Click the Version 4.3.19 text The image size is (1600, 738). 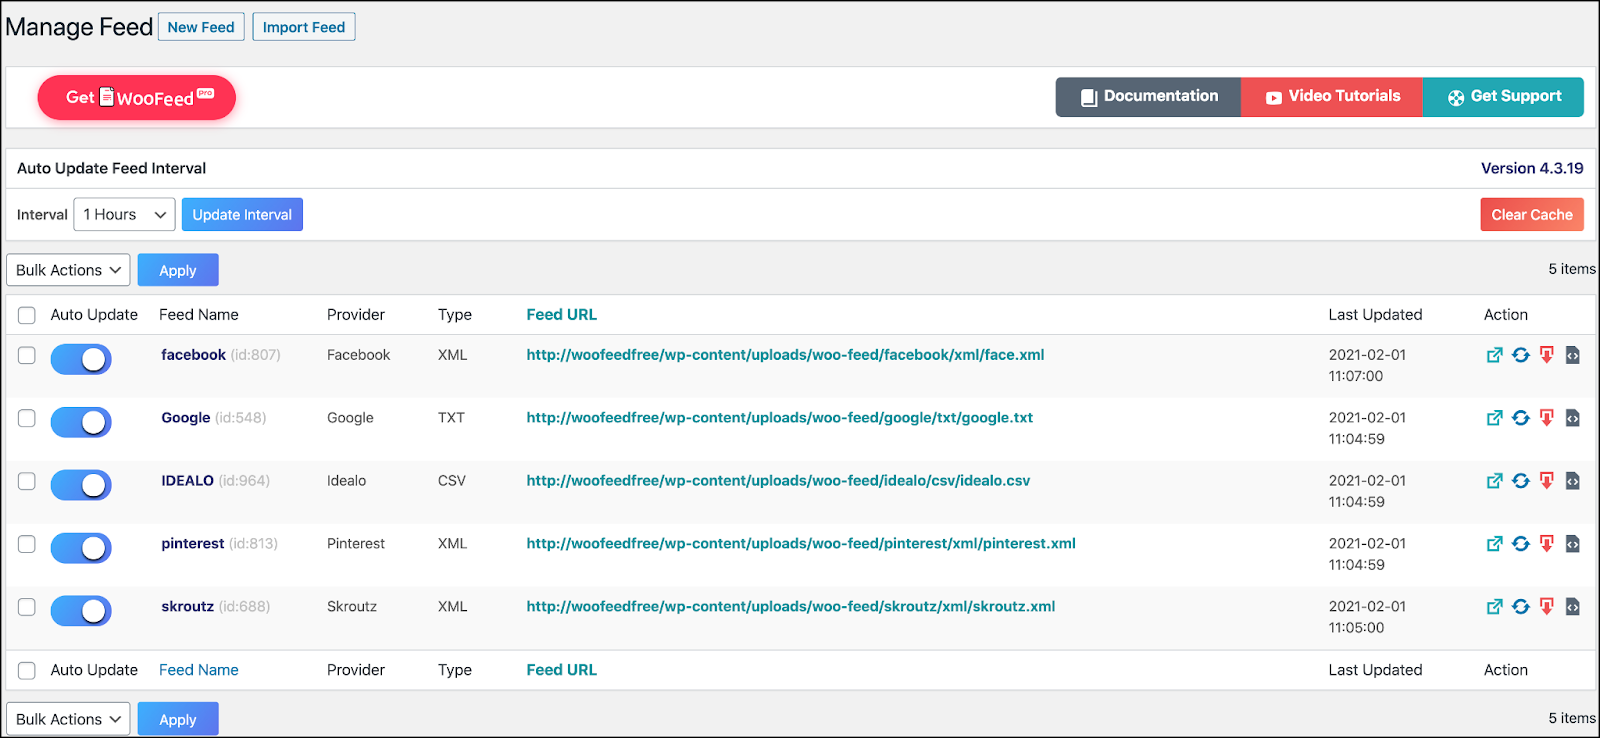click(x=1532, y=168)
